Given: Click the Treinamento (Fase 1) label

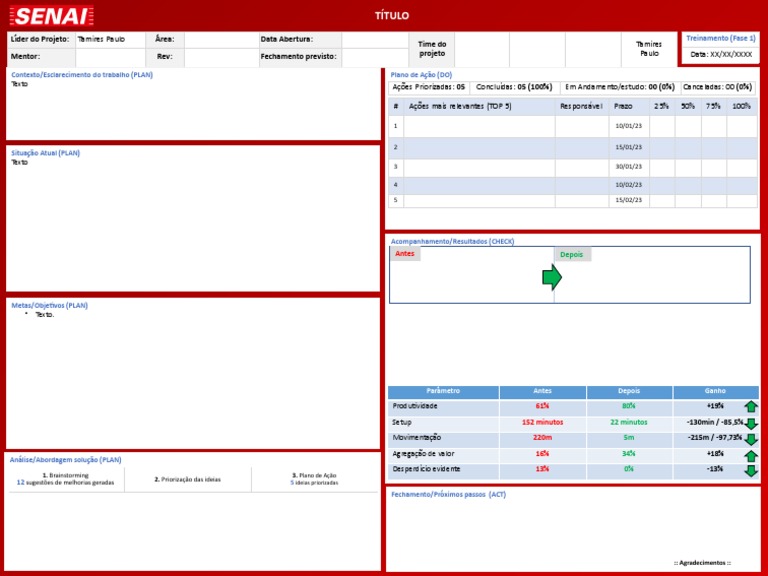Looking at the screenshot, I should [721, 38].
